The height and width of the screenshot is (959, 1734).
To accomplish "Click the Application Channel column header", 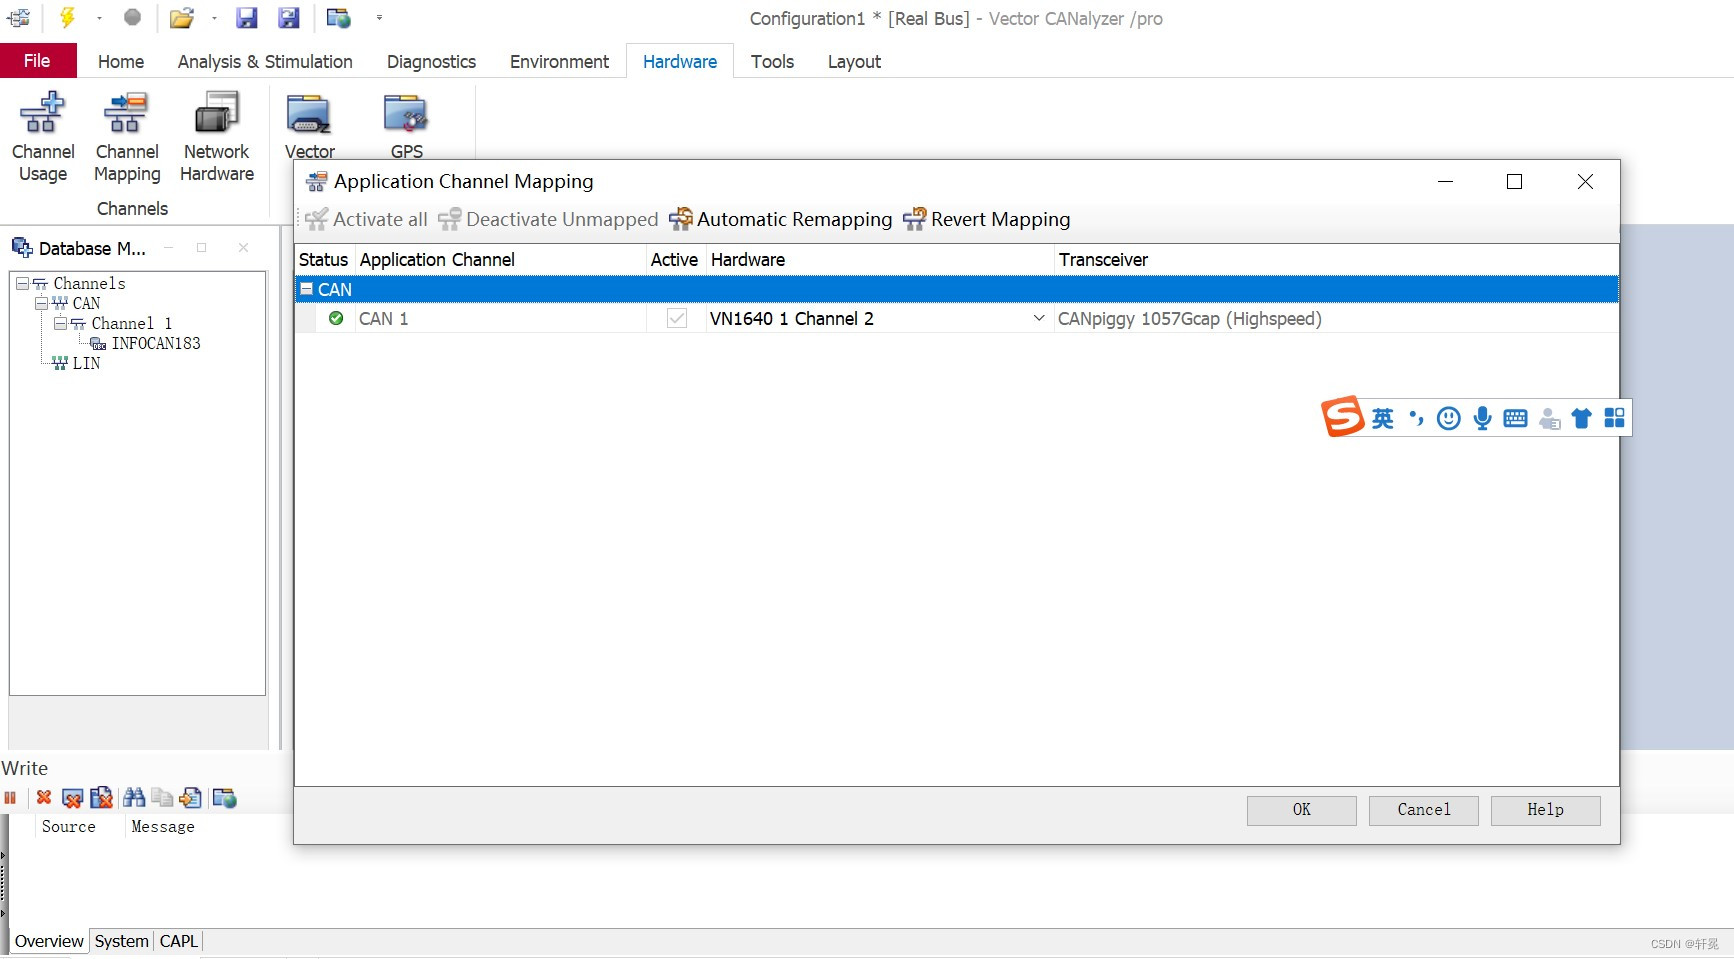I will coord(500,260).
